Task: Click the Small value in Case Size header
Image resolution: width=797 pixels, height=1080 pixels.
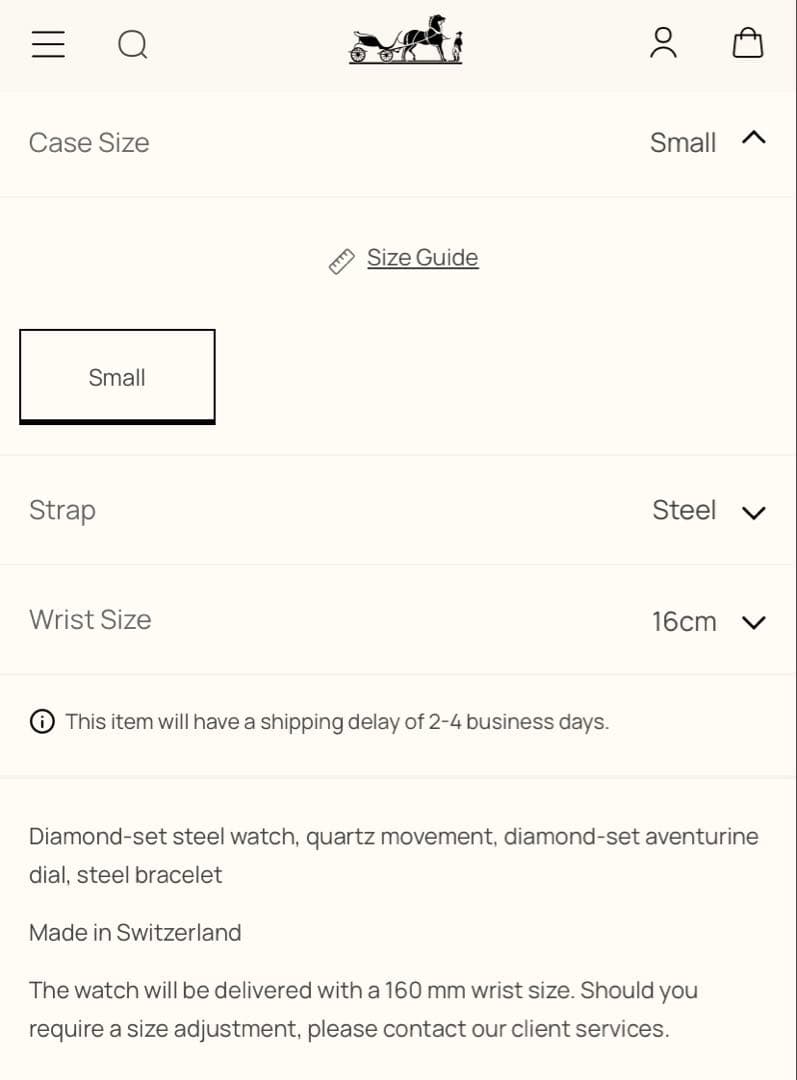Action: (x=683, y=143)
